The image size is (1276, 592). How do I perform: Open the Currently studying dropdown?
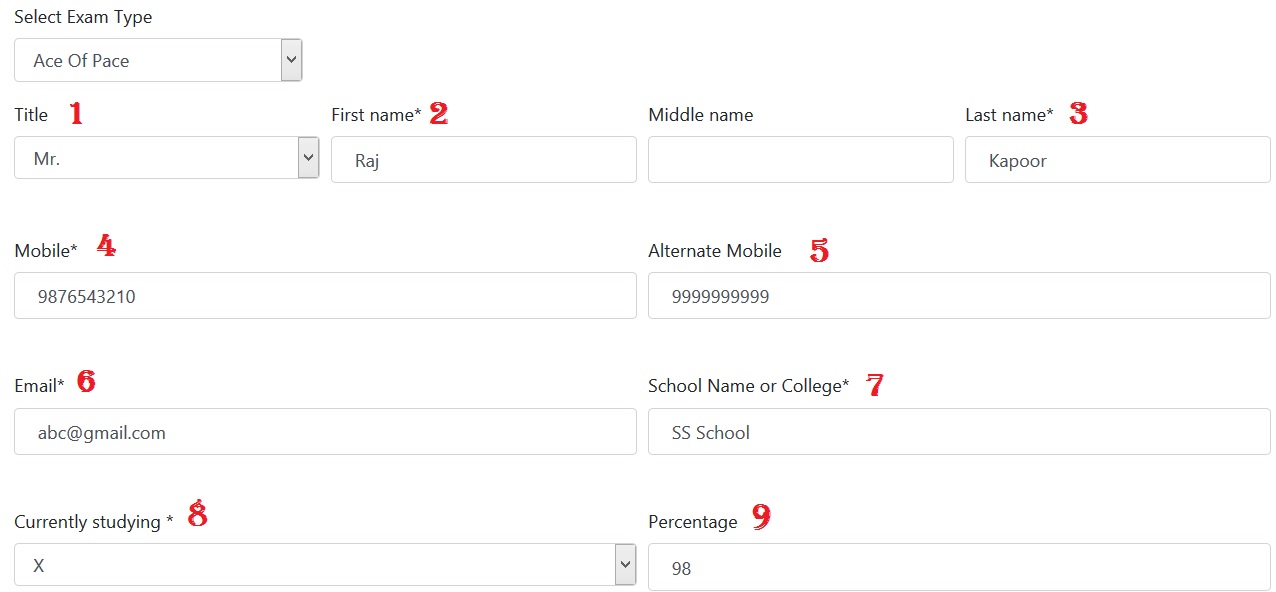point(325,565)
